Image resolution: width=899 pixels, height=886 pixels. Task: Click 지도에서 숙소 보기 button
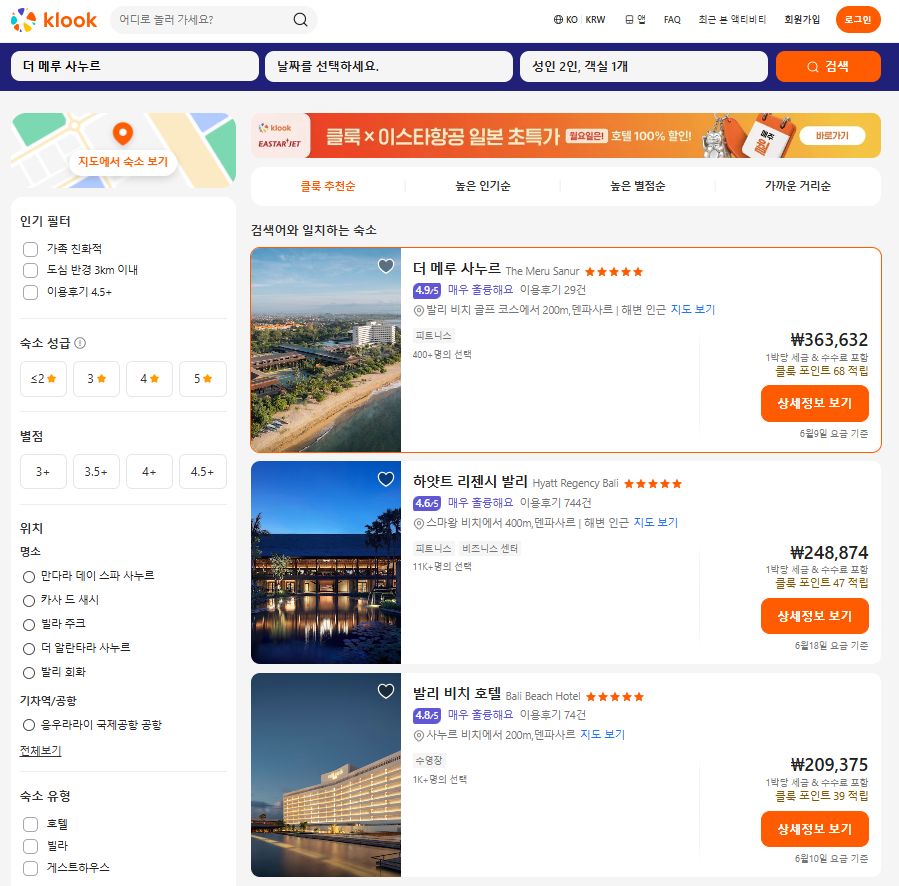tap(123, 162)
